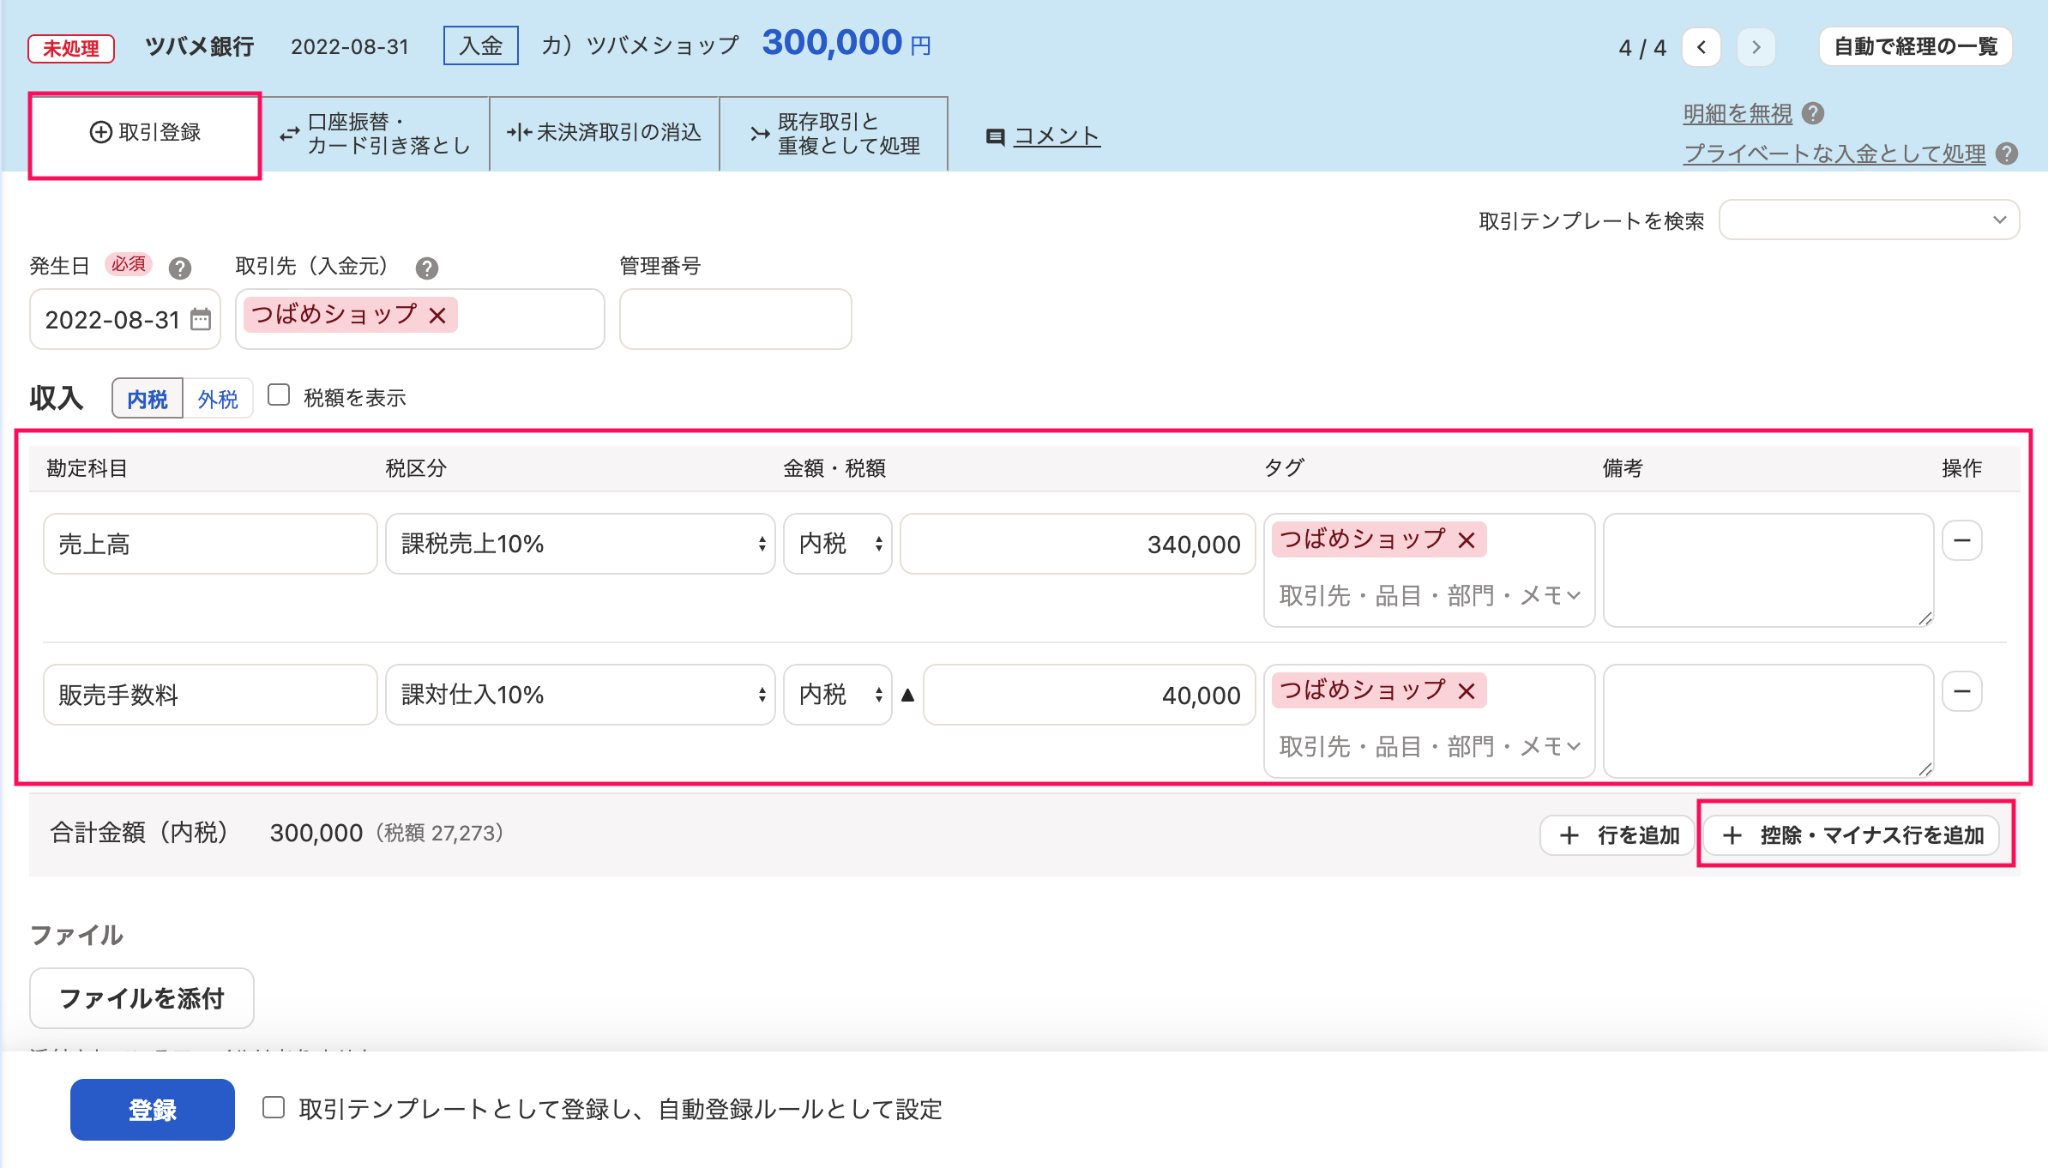Screen dimensions: 2048x1168
Task: Select the 取引登録 tab
Action: click(x=145, y=133)
